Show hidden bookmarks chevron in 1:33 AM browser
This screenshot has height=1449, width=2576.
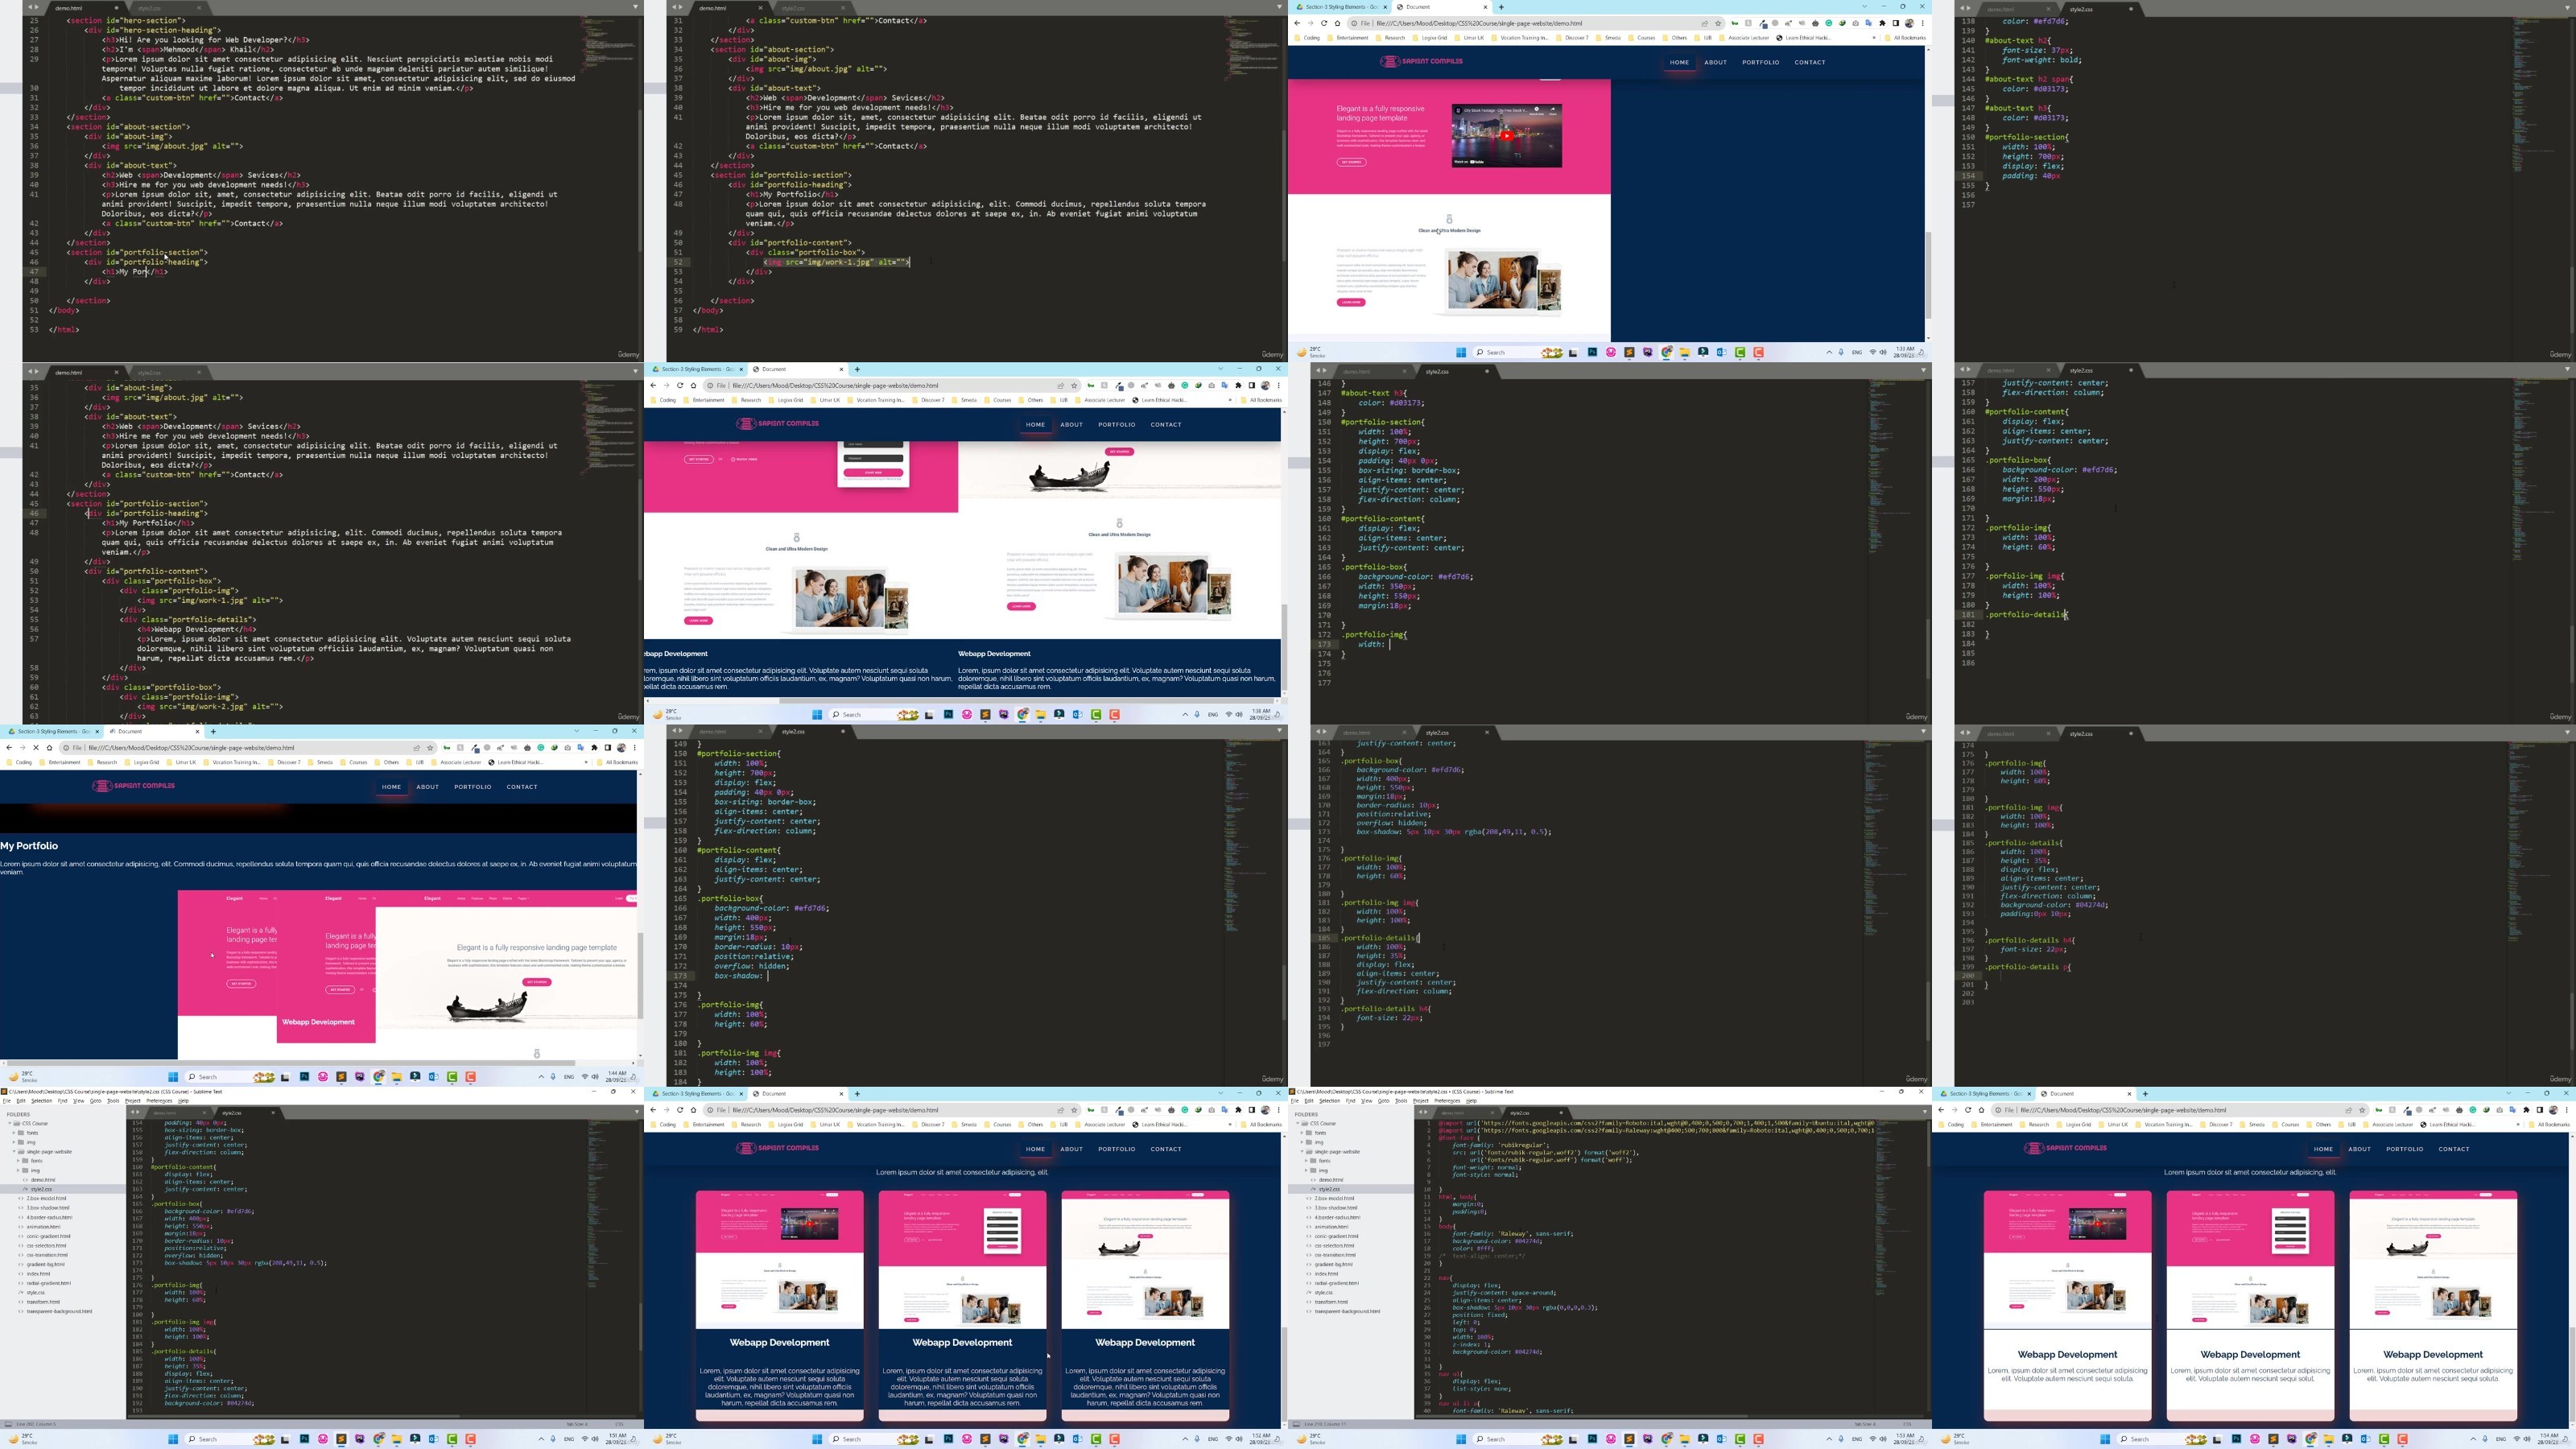pos(1874,38)
